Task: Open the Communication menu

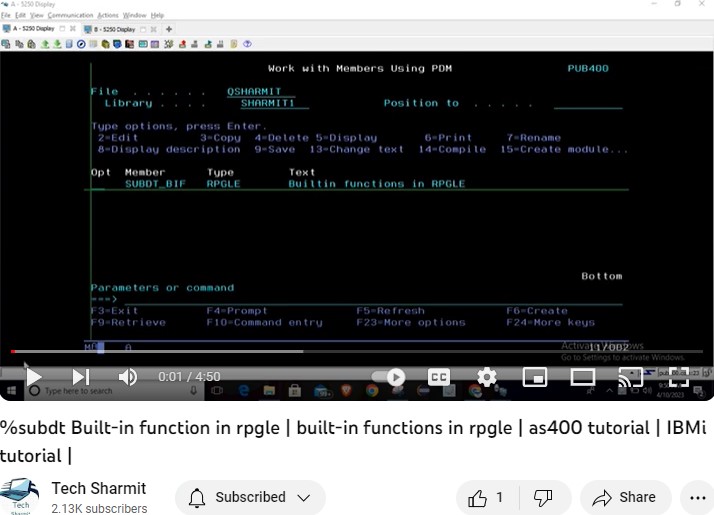Action: point(70,15)
